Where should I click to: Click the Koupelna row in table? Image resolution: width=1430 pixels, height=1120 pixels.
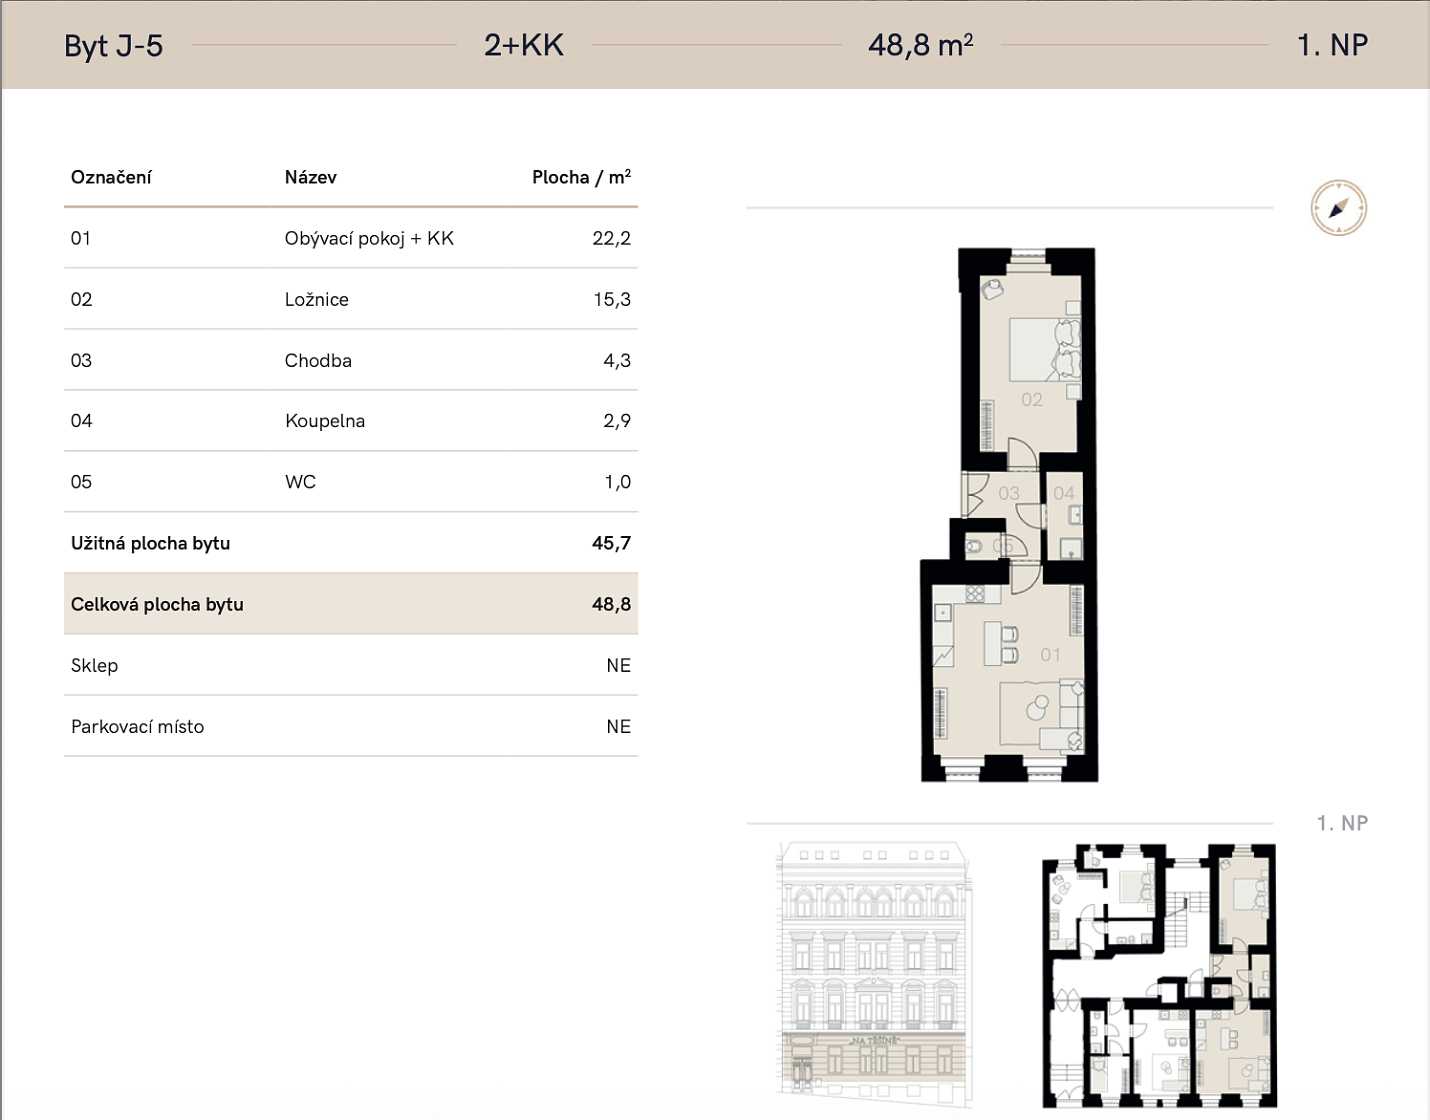[x=351, y=421]
